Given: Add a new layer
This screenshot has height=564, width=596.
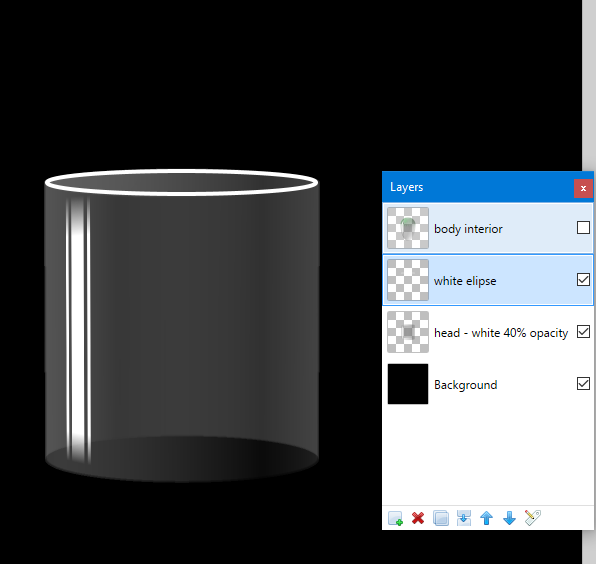Looking at the screenshot, I should click(x=395, y=518).
